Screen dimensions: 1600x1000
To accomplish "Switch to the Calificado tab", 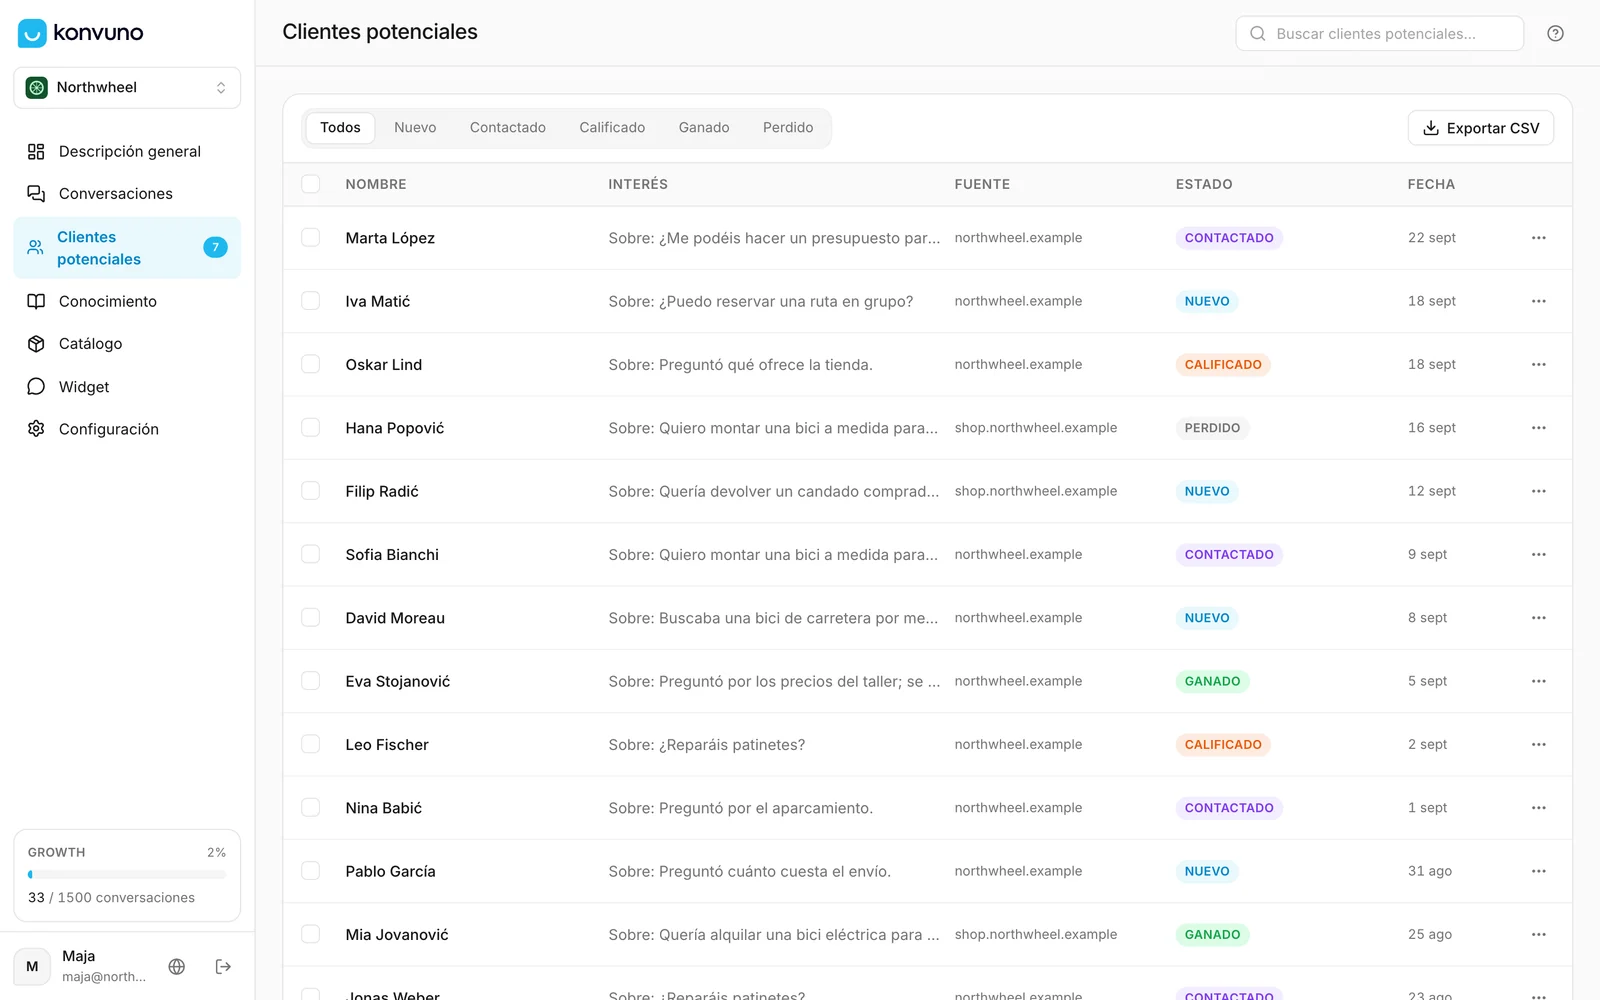I will [x=612, y=128].
